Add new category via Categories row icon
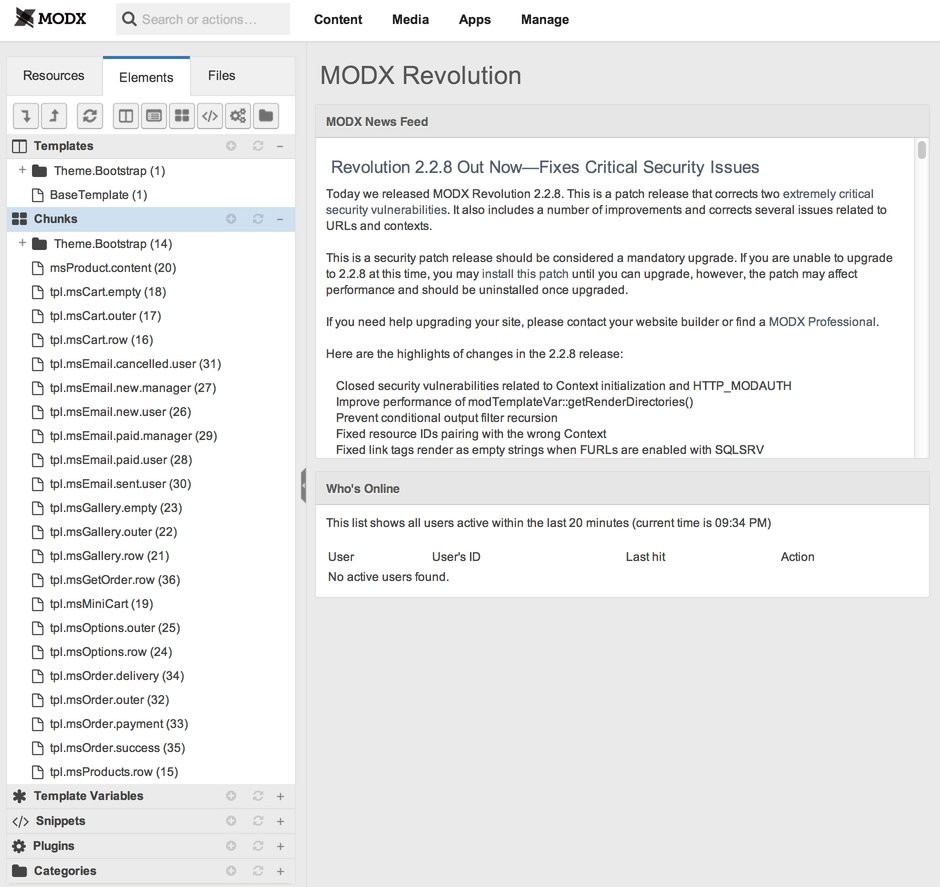Screen dimensions: 940x887 (231, 871)
